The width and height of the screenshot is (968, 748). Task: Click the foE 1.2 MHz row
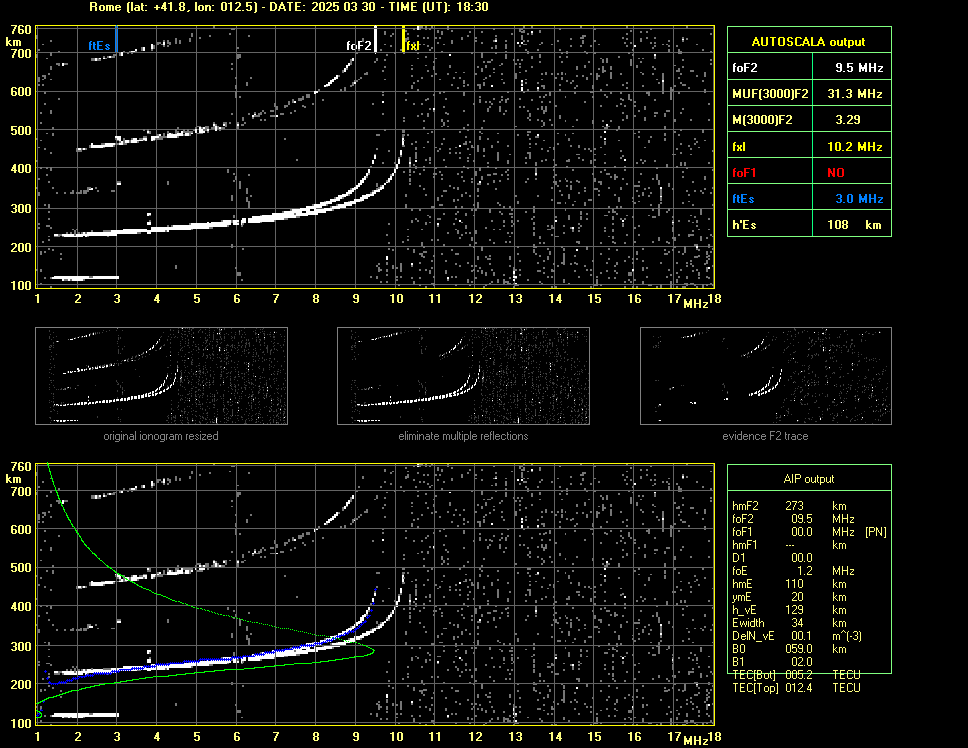pyautogui.click(x=793, y=571)
